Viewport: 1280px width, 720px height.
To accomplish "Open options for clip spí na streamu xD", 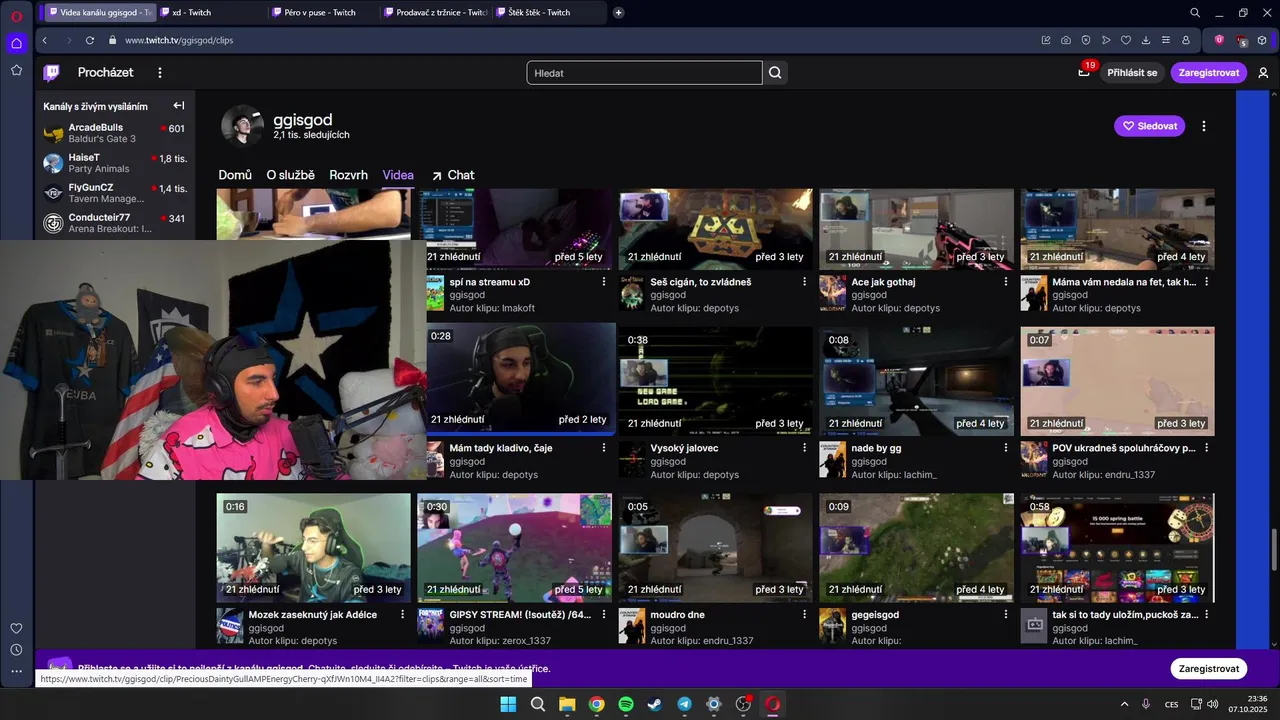I will pos(604,282).
